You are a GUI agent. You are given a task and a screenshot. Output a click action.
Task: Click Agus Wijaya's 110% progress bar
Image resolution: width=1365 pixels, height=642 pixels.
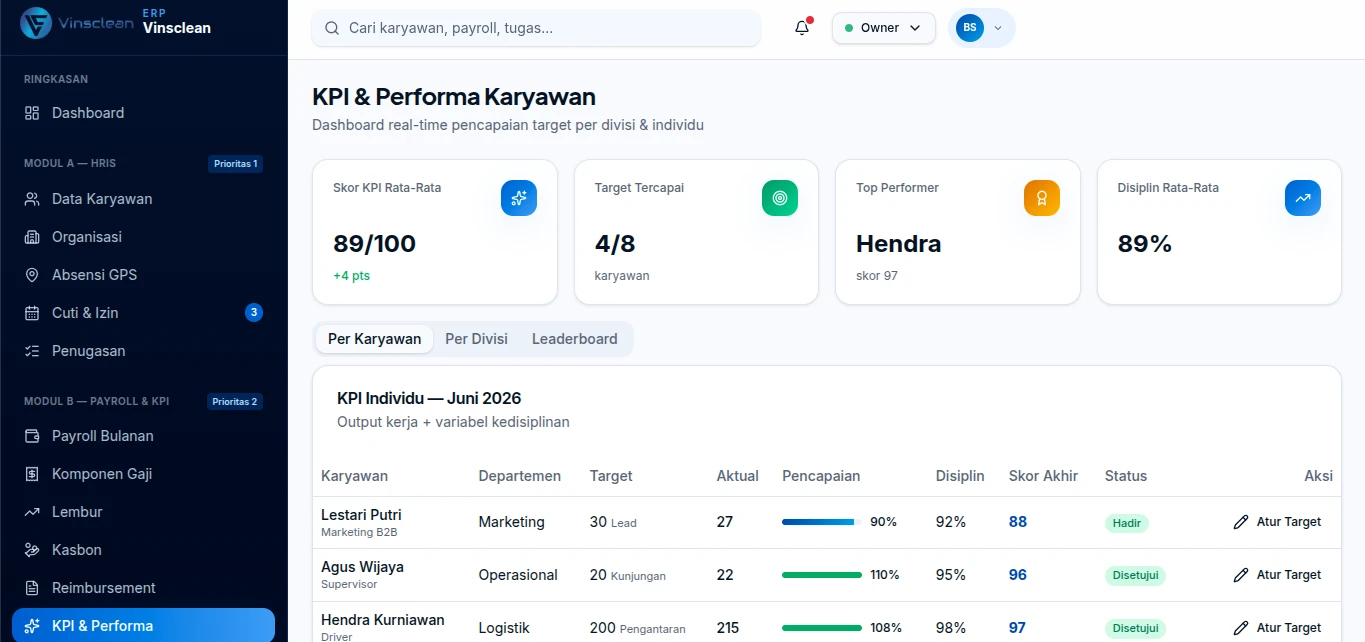[822, 575]
